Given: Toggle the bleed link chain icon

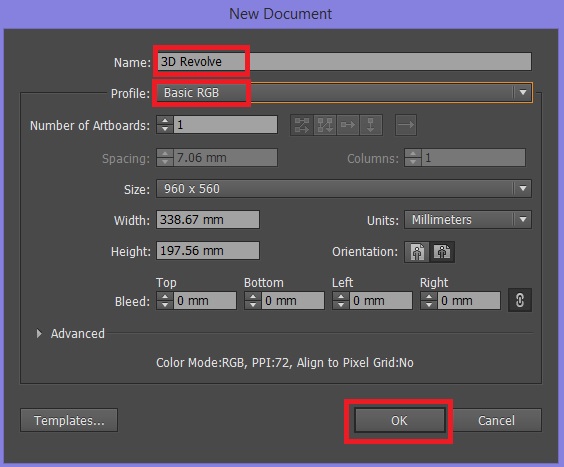Looking at the screenshot, I should 520,300.
